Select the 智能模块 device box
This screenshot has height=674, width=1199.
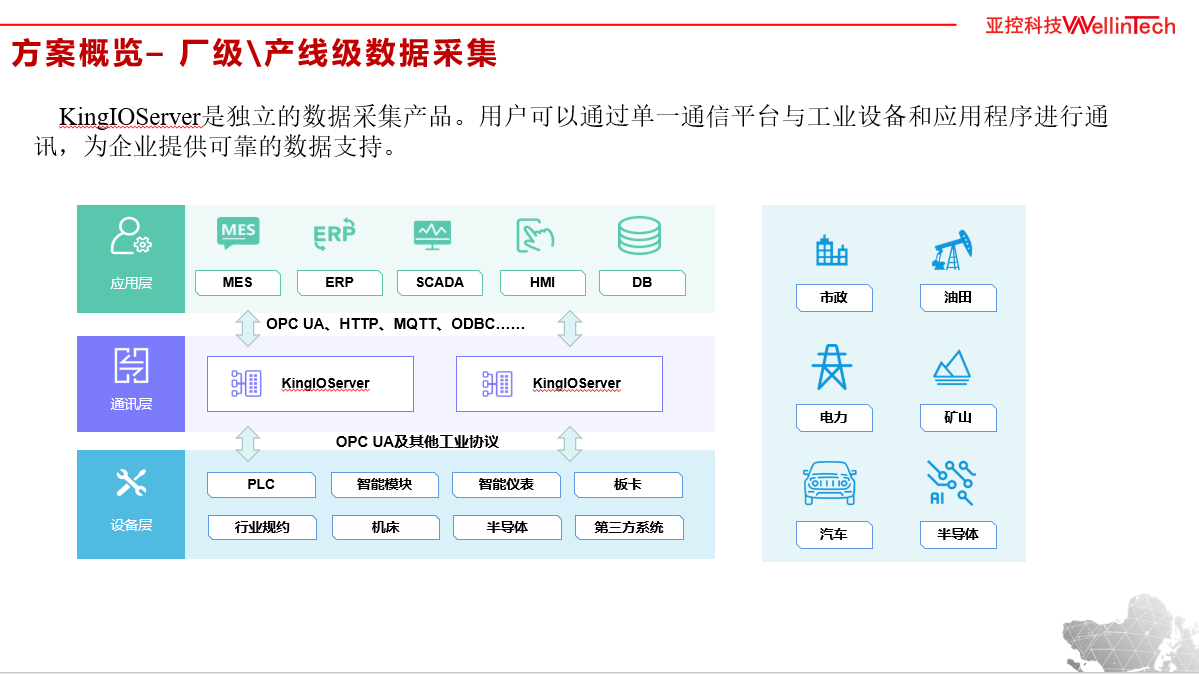pyautogui.click(x=385, y=485)
